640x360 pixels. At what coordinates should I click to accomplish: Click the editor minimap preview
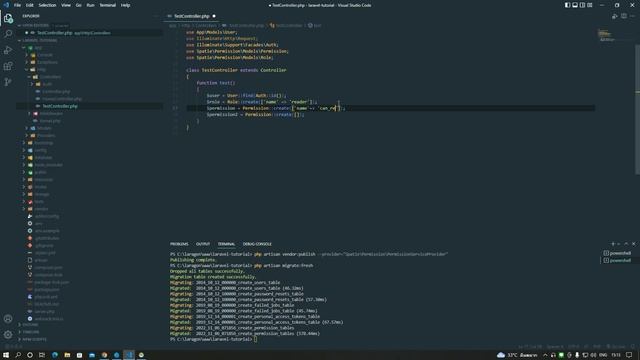coord(607,36)
